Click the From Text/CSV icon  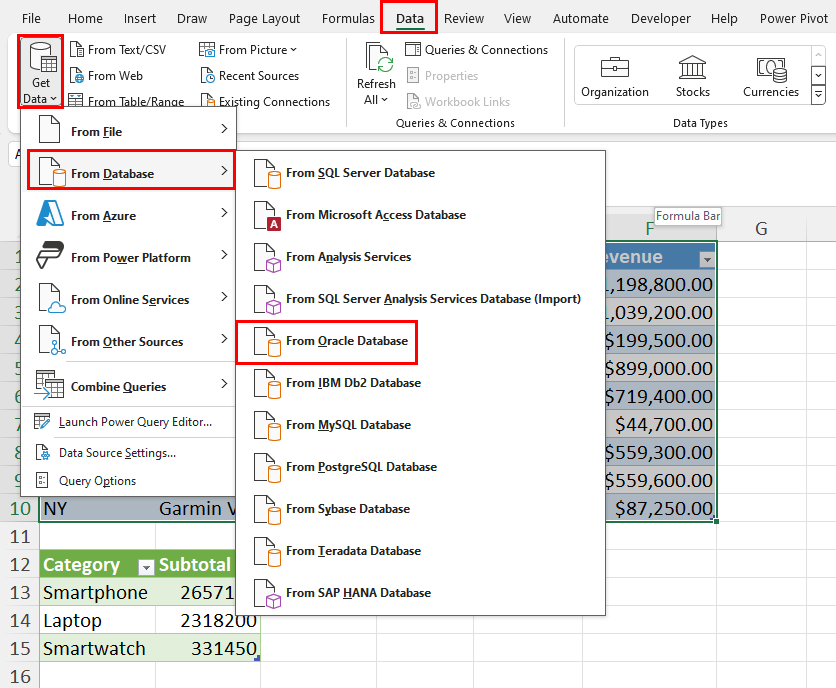click(x=77, y=50)
